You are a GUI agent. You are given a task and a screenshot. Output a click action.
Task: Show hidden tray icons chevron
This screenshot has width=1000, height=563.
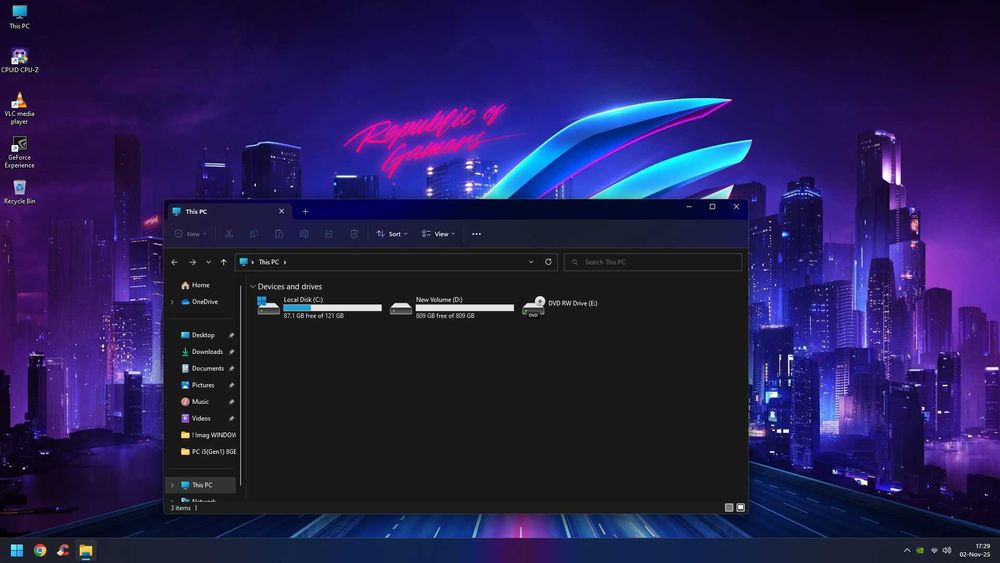pyautogui.click(x=907, y=550)
